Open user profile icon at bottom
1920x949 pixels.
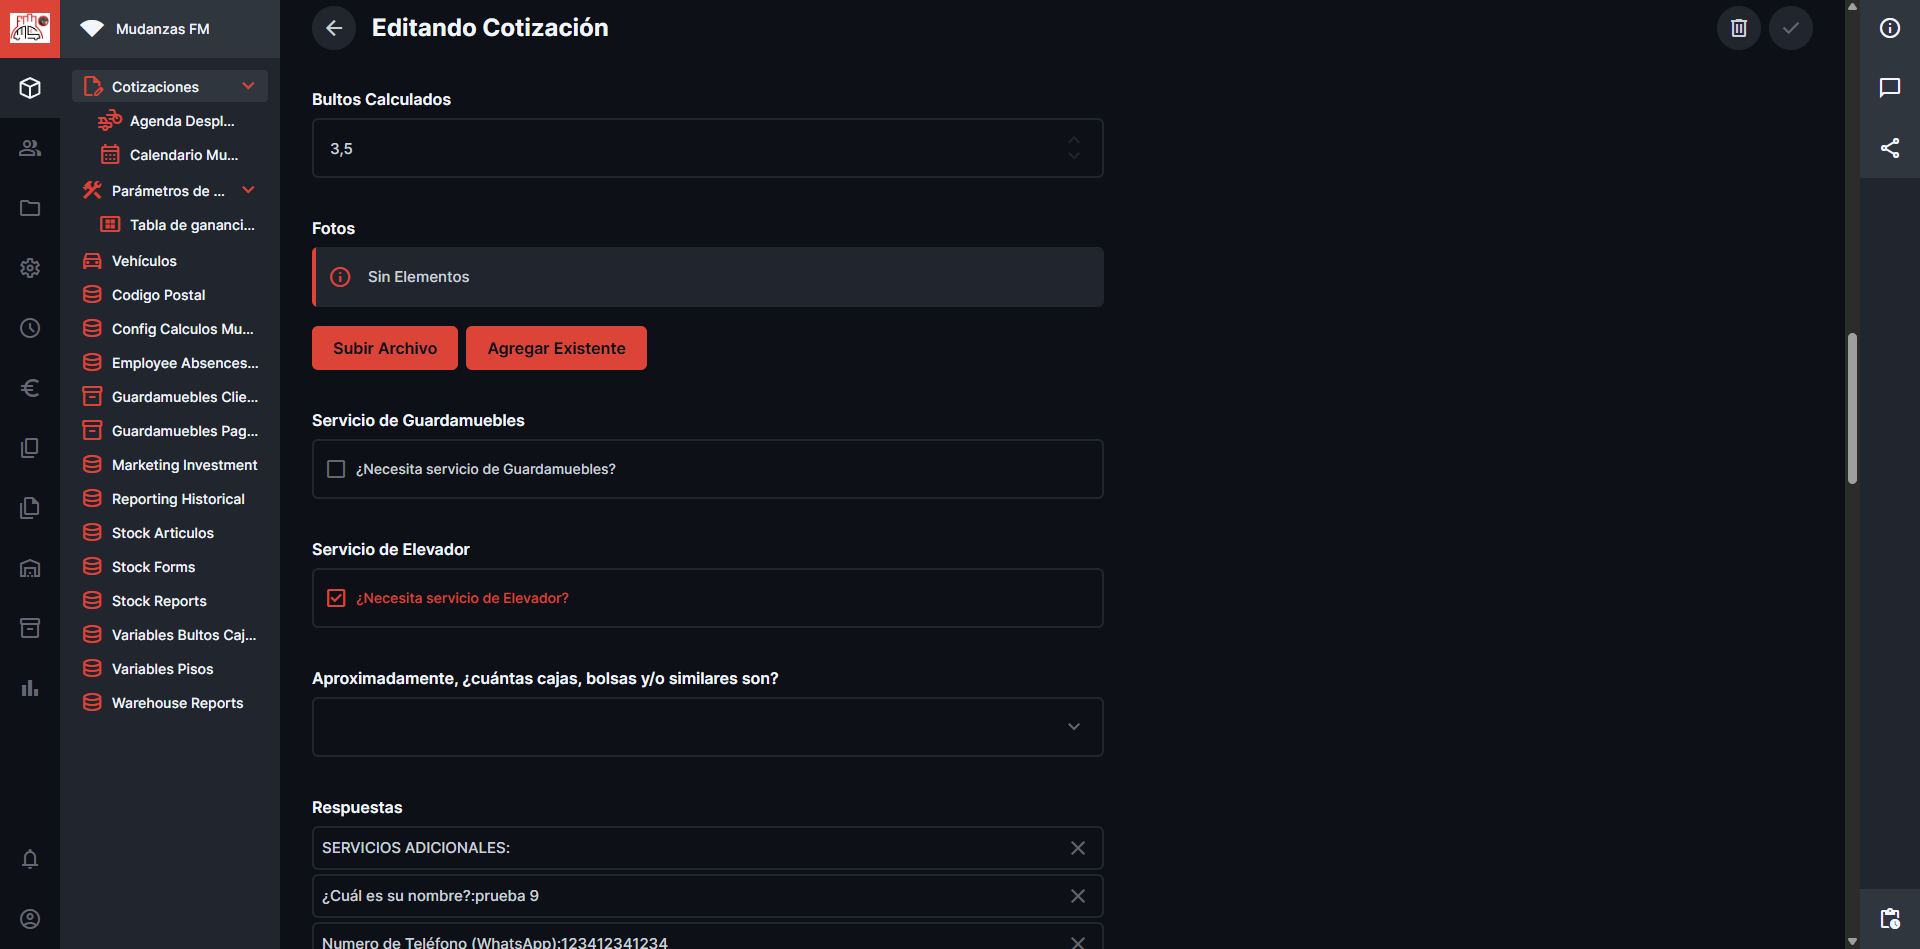30,919
